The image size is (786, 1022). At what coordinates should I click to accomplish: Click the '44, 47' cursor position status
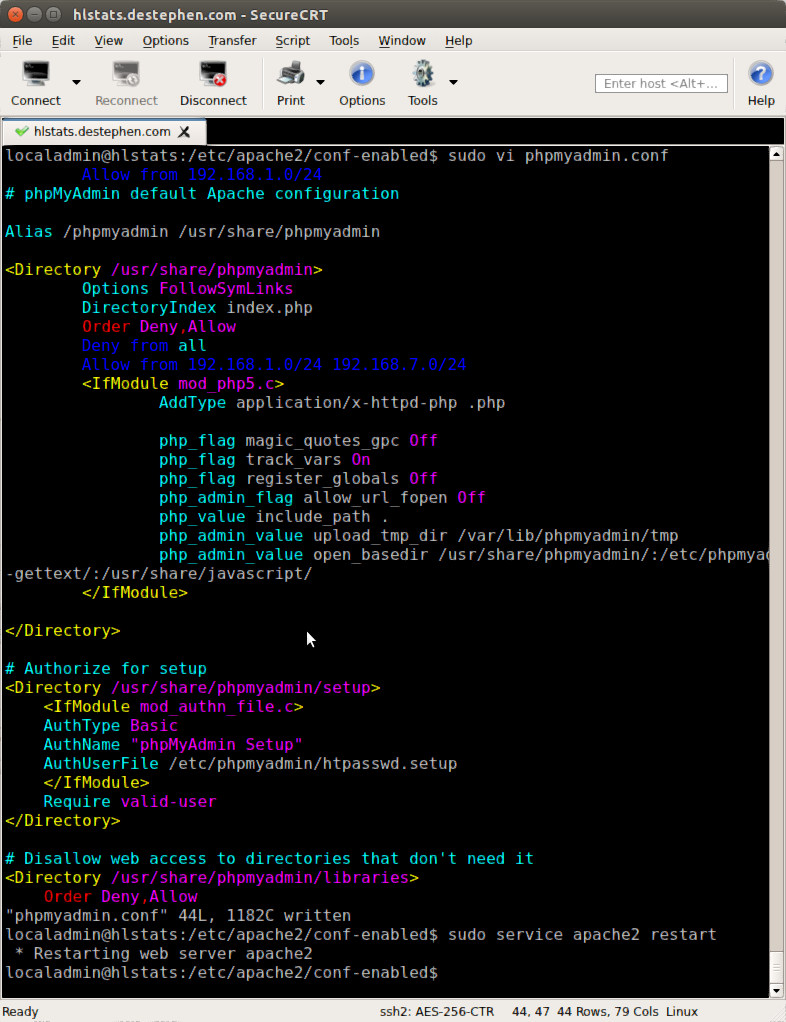pyautogui.click(x=531, y=1011)
